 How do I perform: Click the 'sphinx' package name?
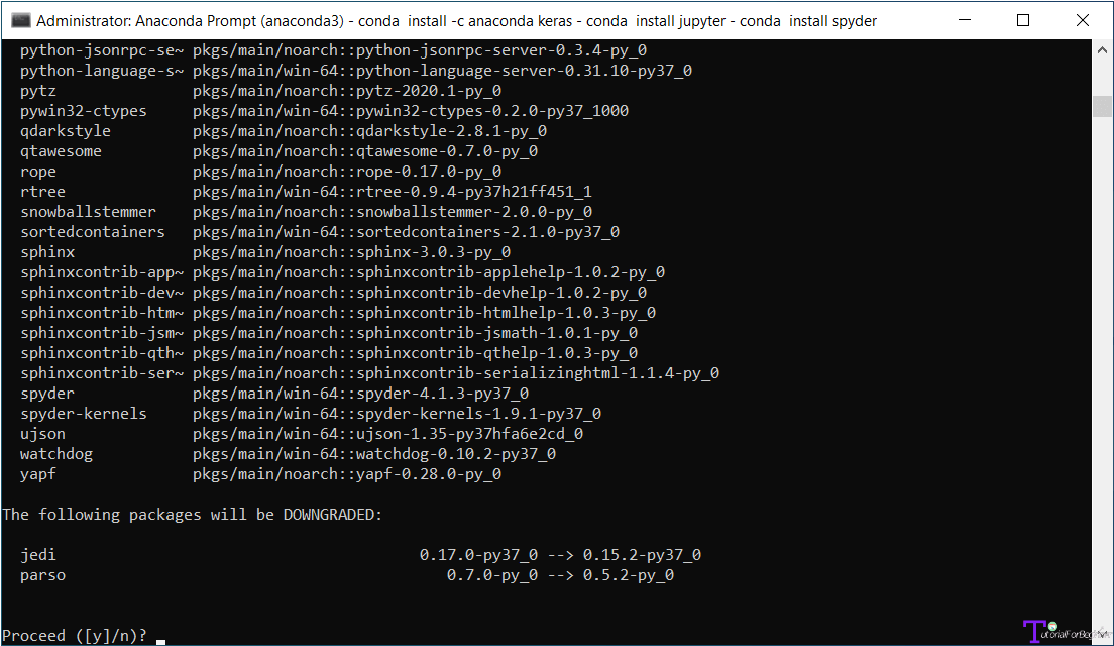pyautogui.click(x=48, y=252)
